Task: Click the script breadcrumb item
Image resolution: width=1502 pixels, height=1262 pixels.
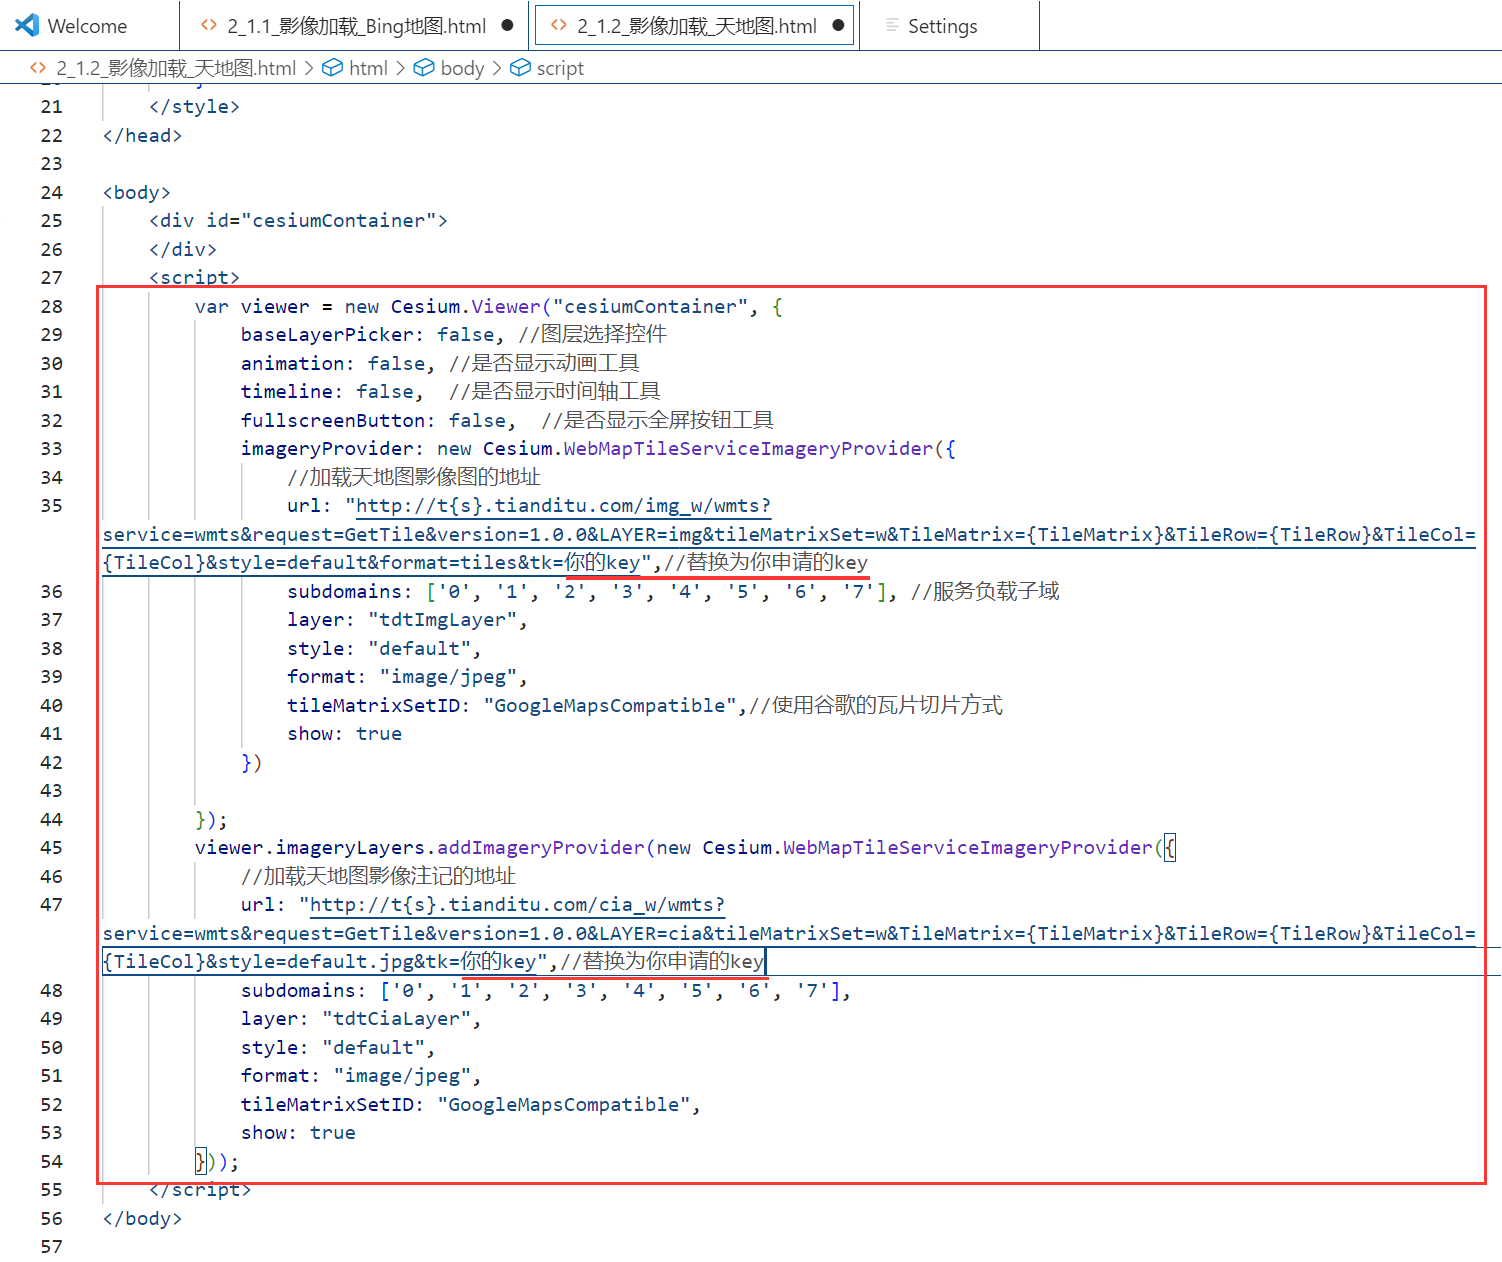Action: coord(560,68)
